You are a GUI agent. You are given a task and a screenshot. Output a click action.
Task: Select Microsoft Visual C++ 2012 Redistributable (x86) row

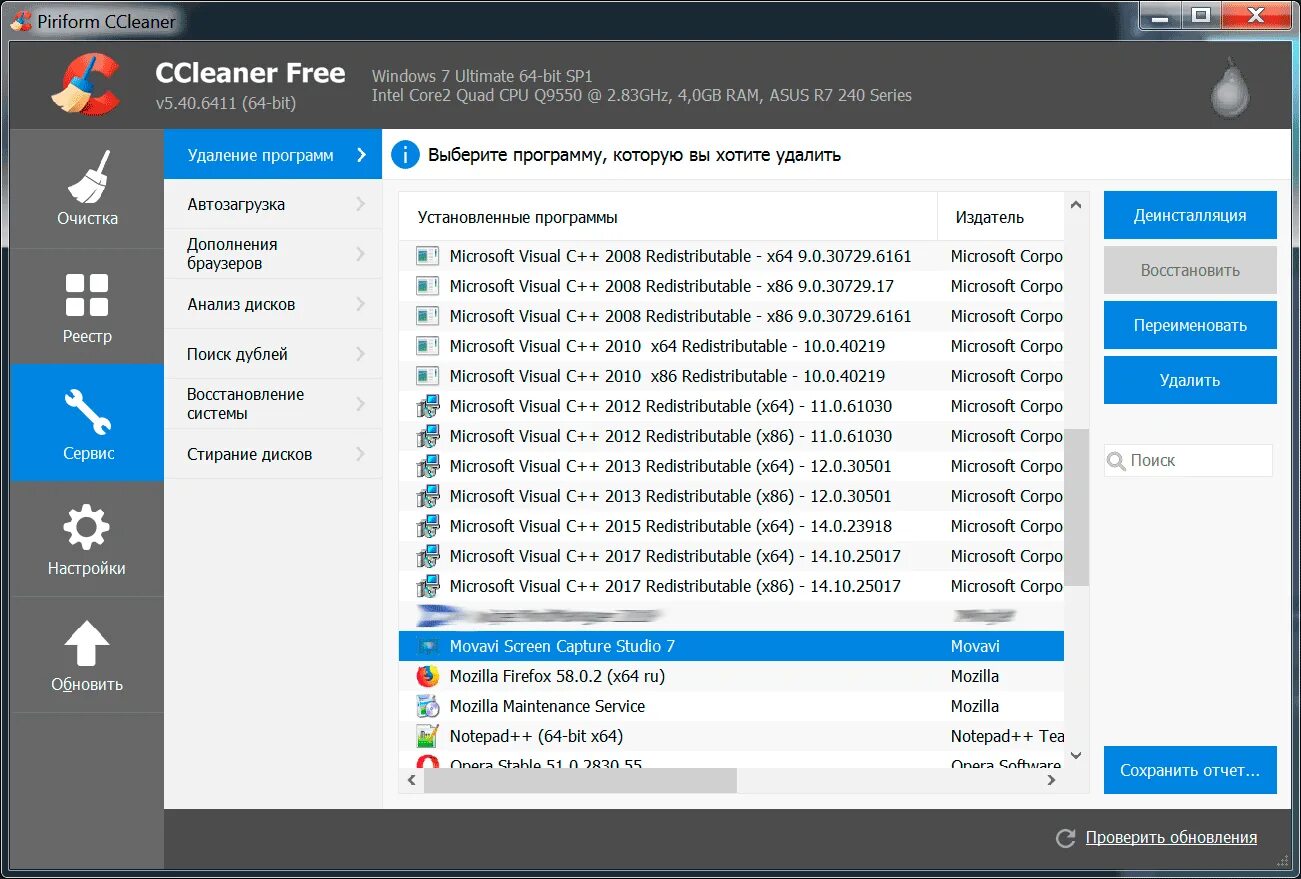click(x=731, y=436)
